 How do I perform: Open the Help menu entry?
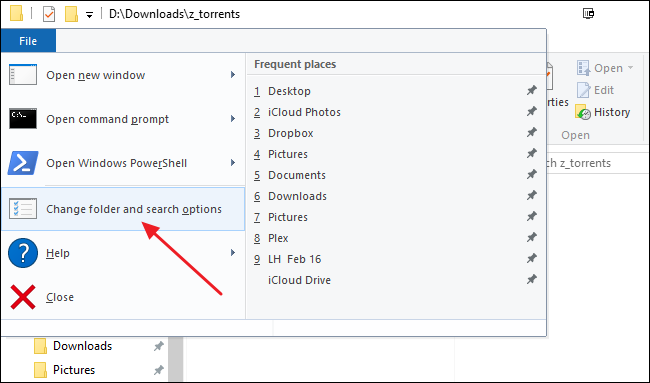[123, 253]
